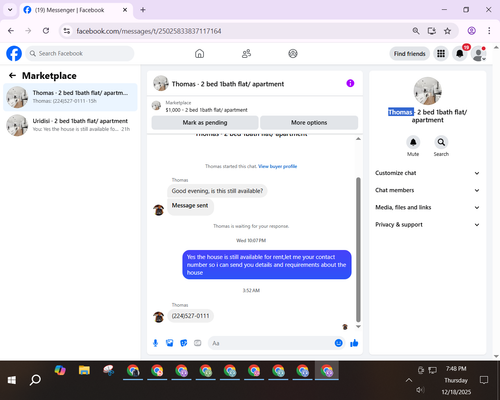This screenshot has width=500, height=400.
Task: Mark listing as pending
Action: coord(205,122)
